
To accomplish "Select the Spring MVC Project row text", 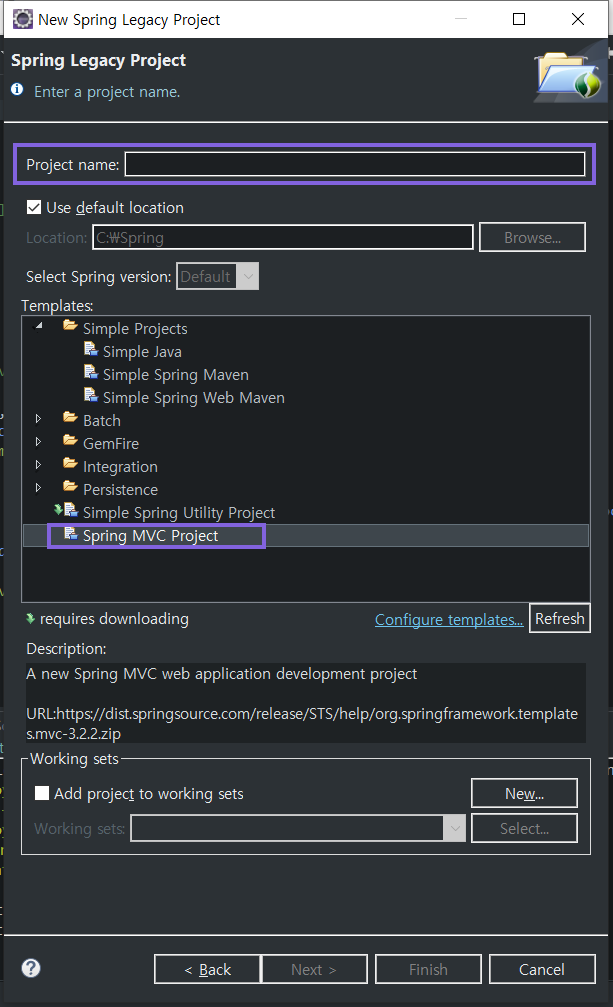I will point(151,536).
